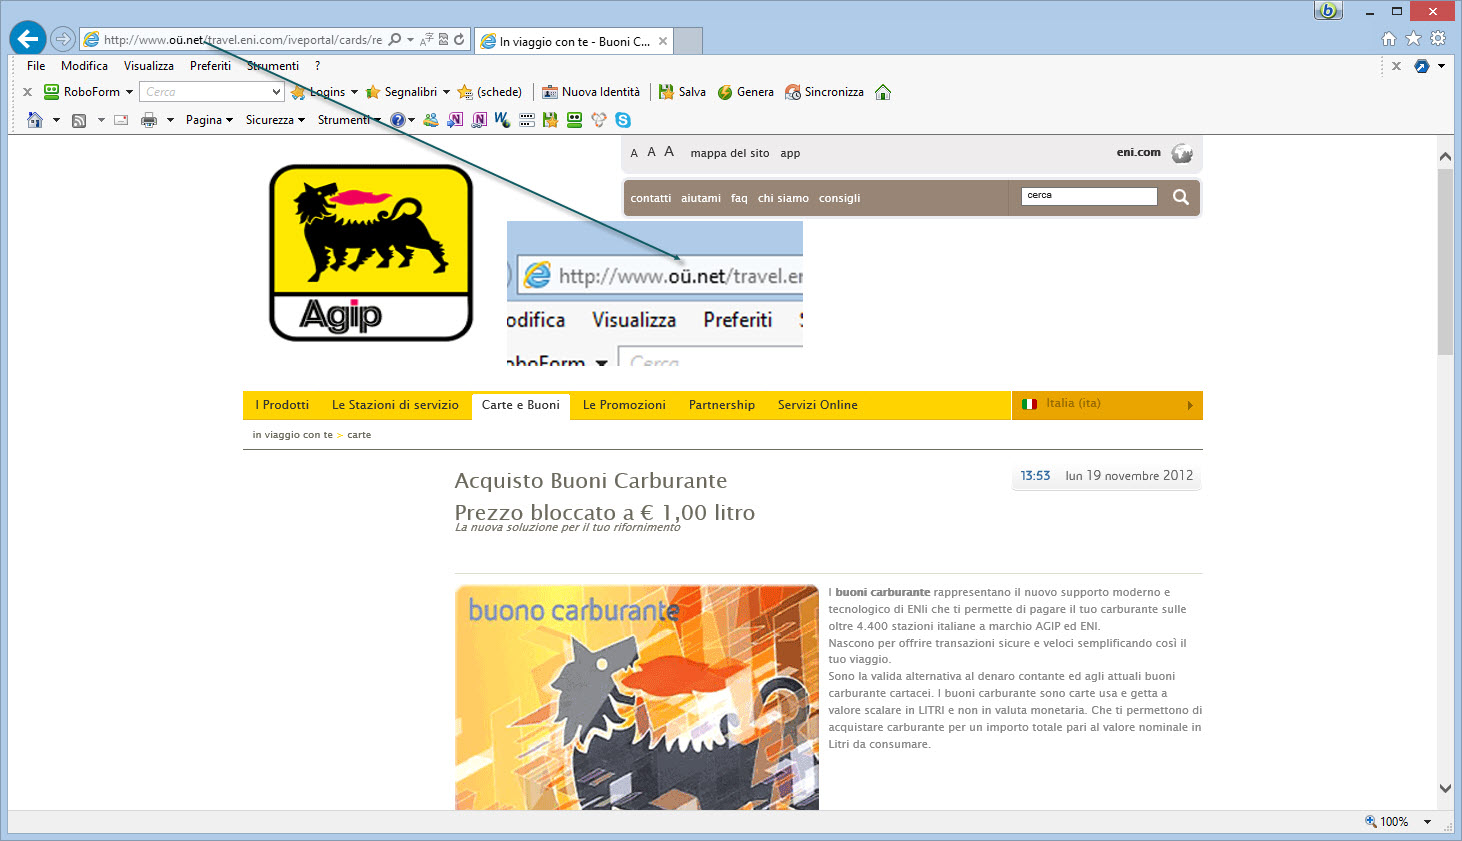Open the Visualizza menu

point(149,66)
